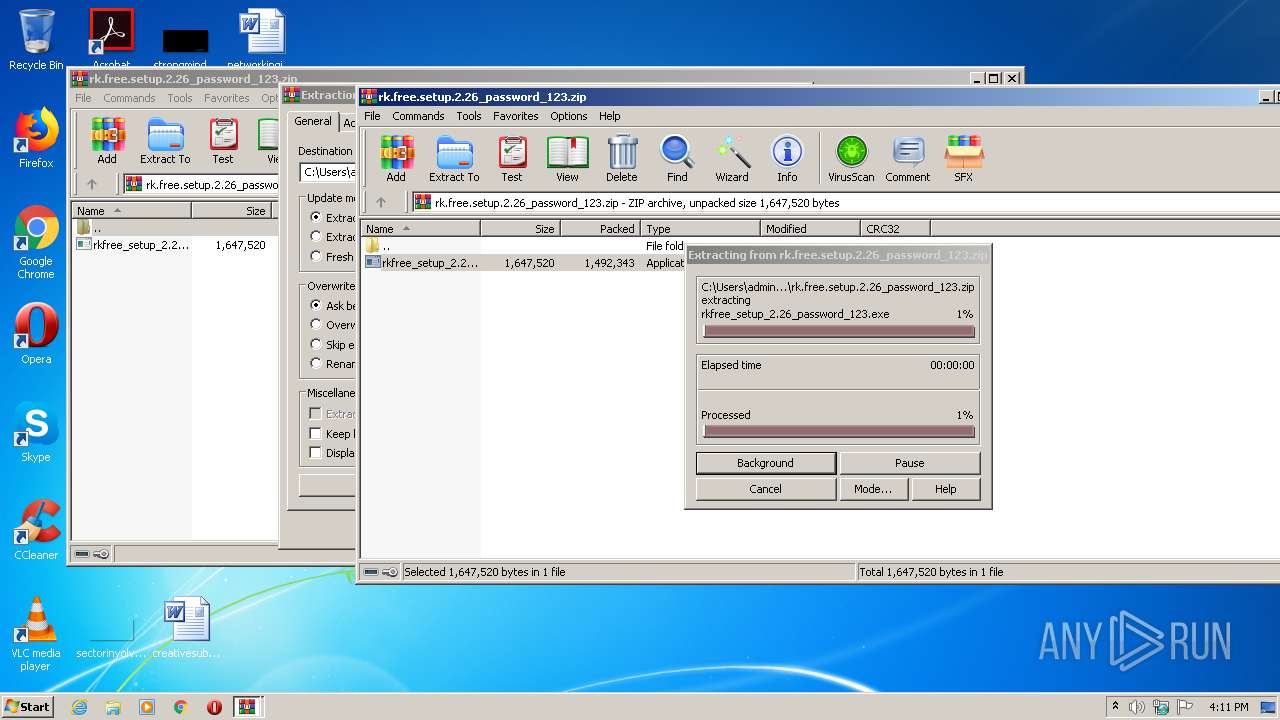The image size is (1280, 720).
Task: Open Skype desktop shortcut
Action: (36, 431)
